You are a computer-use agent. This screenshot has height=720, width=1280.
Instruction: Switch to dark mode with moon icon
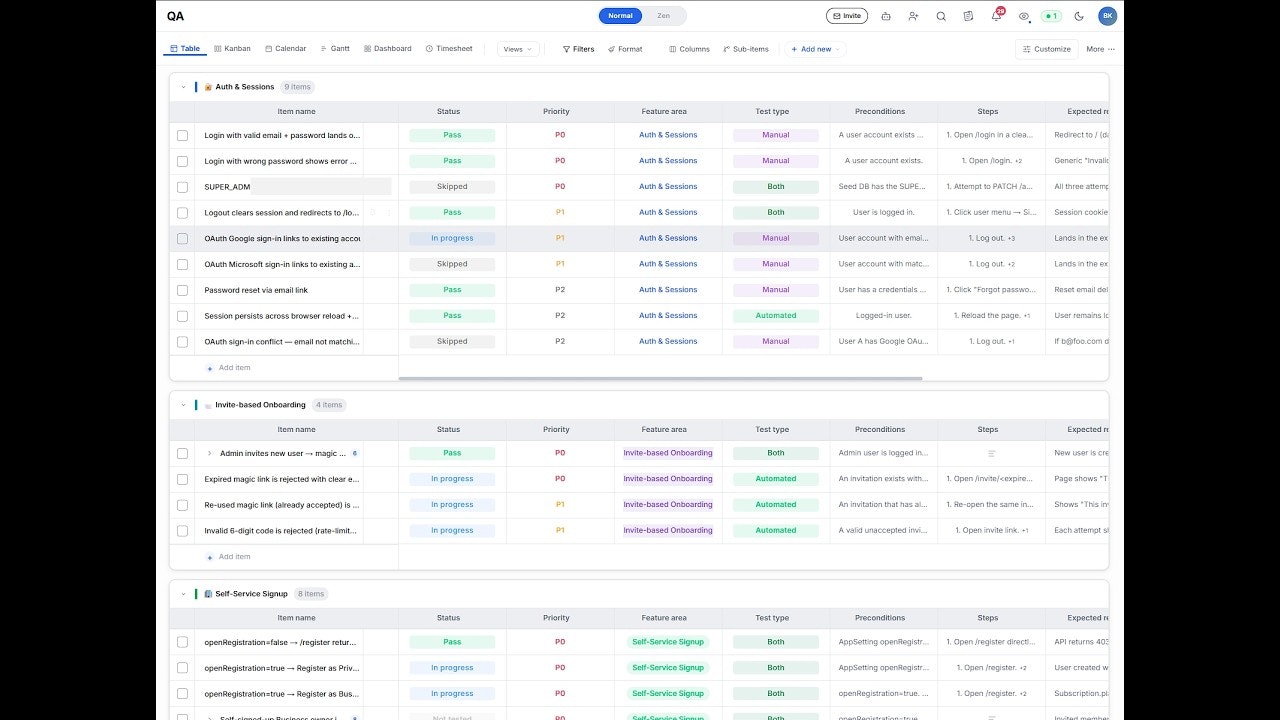tap(1079, 16)
